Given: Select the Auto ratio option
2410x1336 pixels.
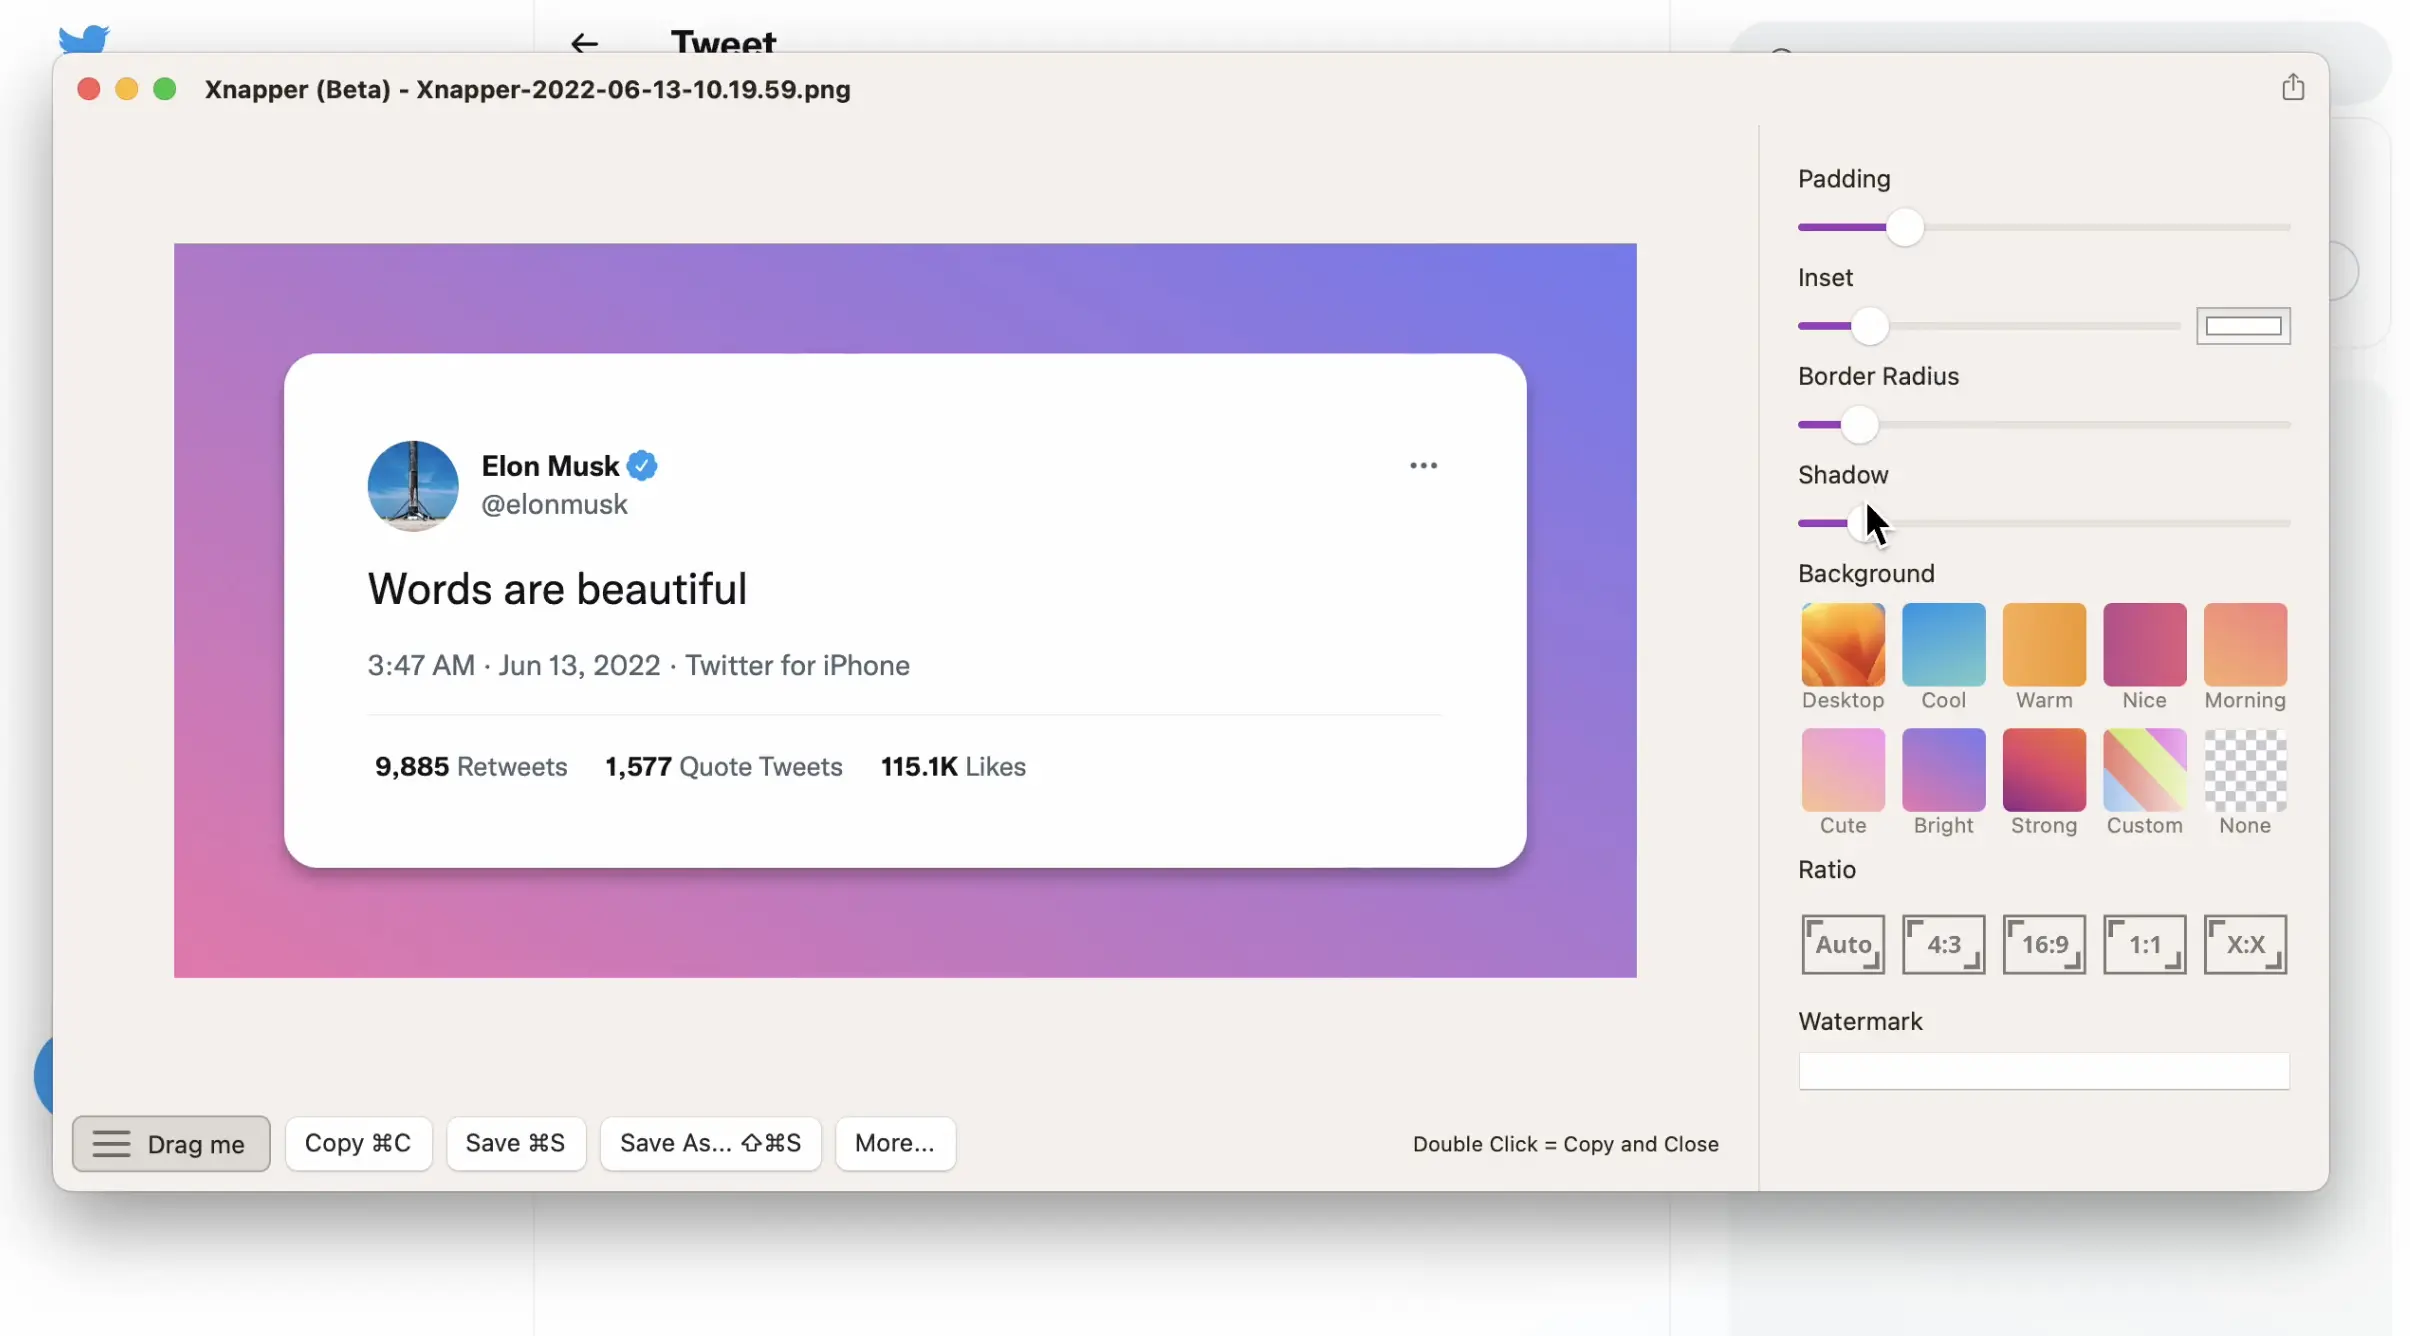Looking at the screenshot, I should point(1843,944).
